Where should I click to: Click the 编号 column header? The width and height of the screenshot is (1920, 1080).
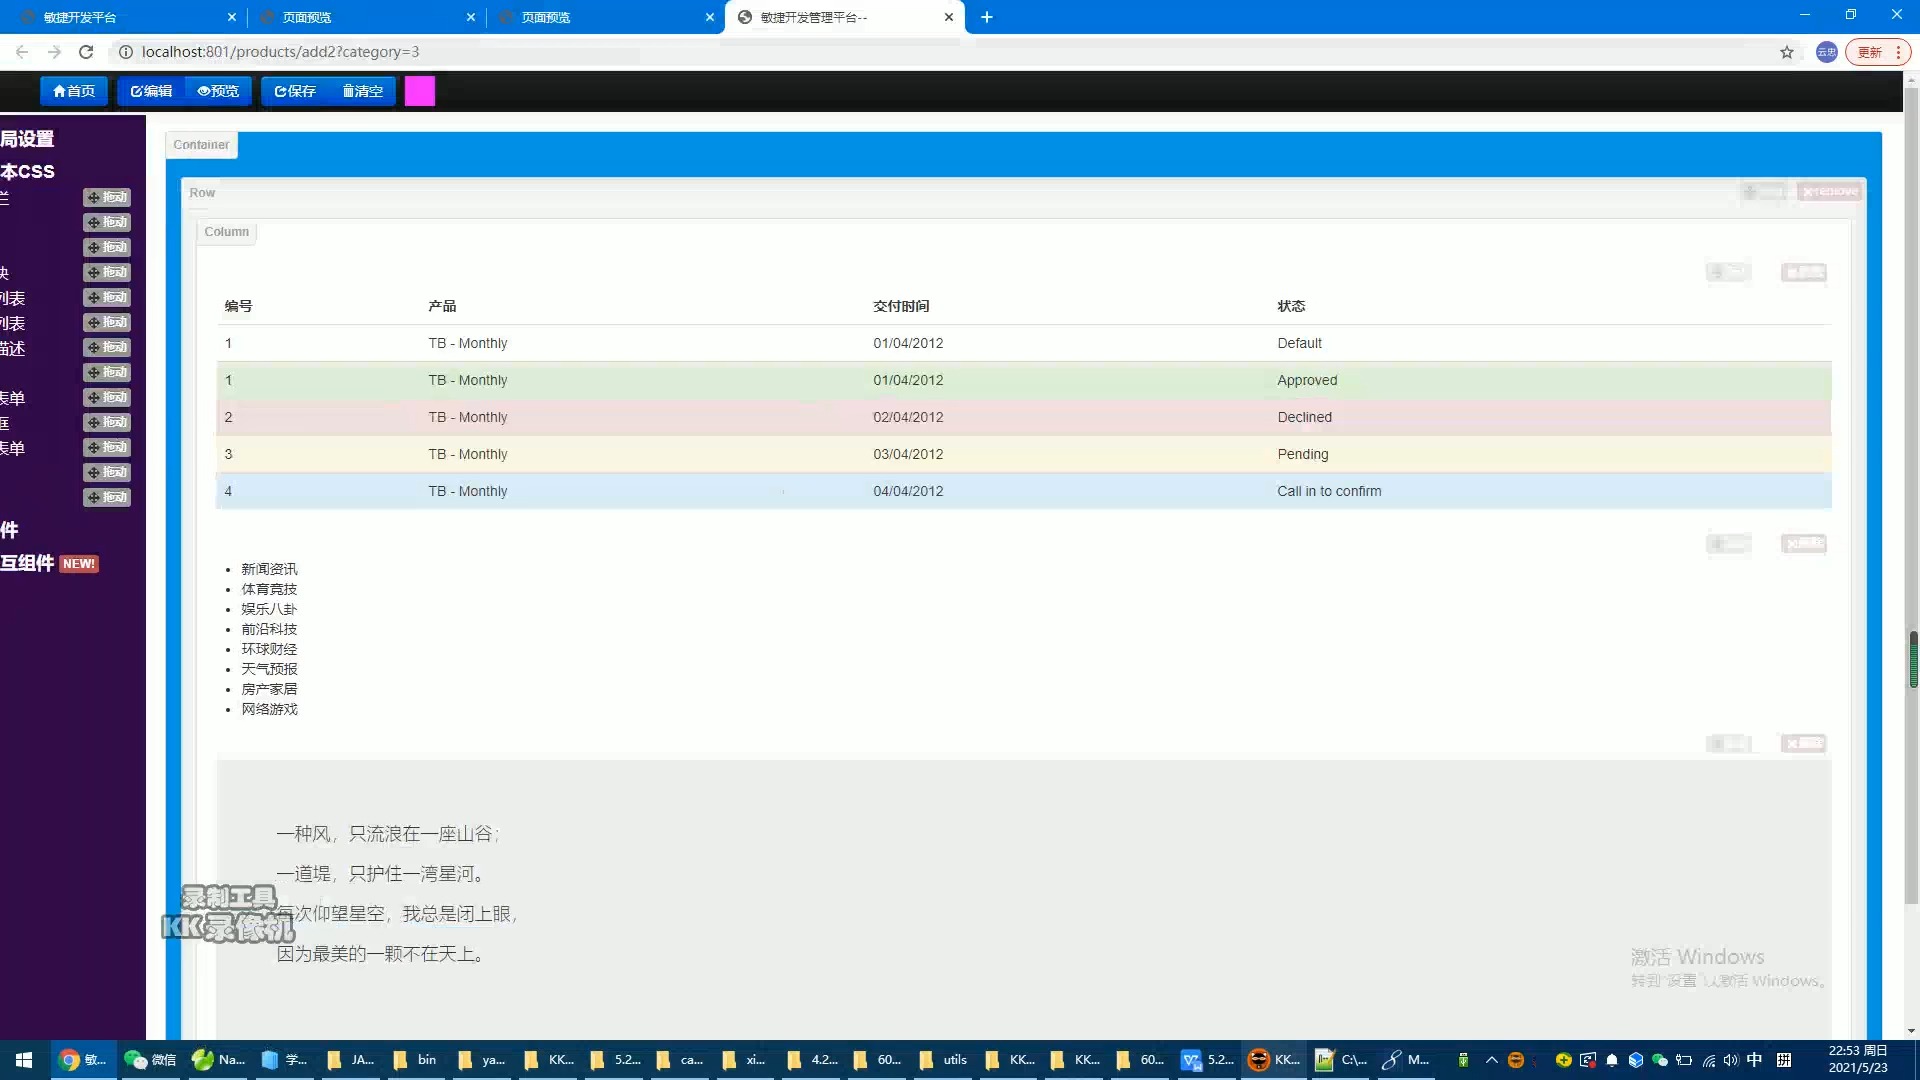(x=238, y=306)
